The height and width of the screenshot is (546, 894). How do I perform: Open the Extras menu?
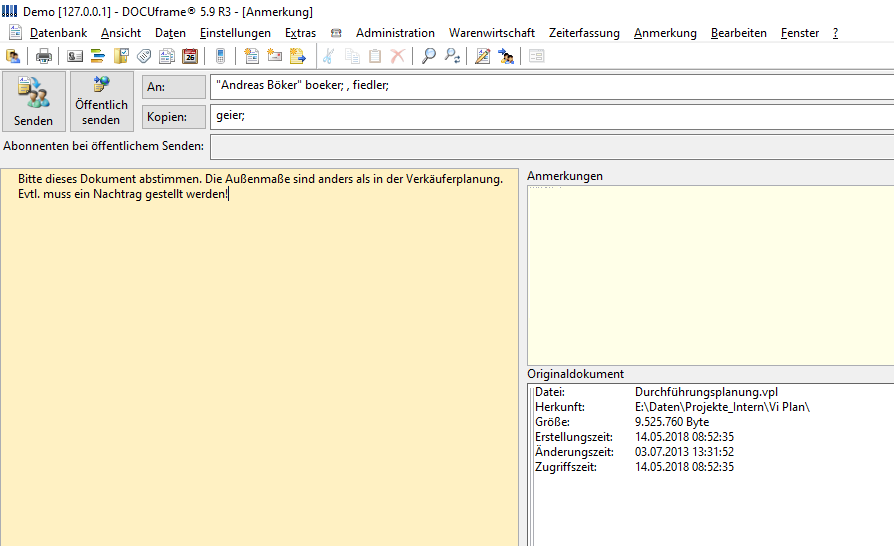[300, 33]
